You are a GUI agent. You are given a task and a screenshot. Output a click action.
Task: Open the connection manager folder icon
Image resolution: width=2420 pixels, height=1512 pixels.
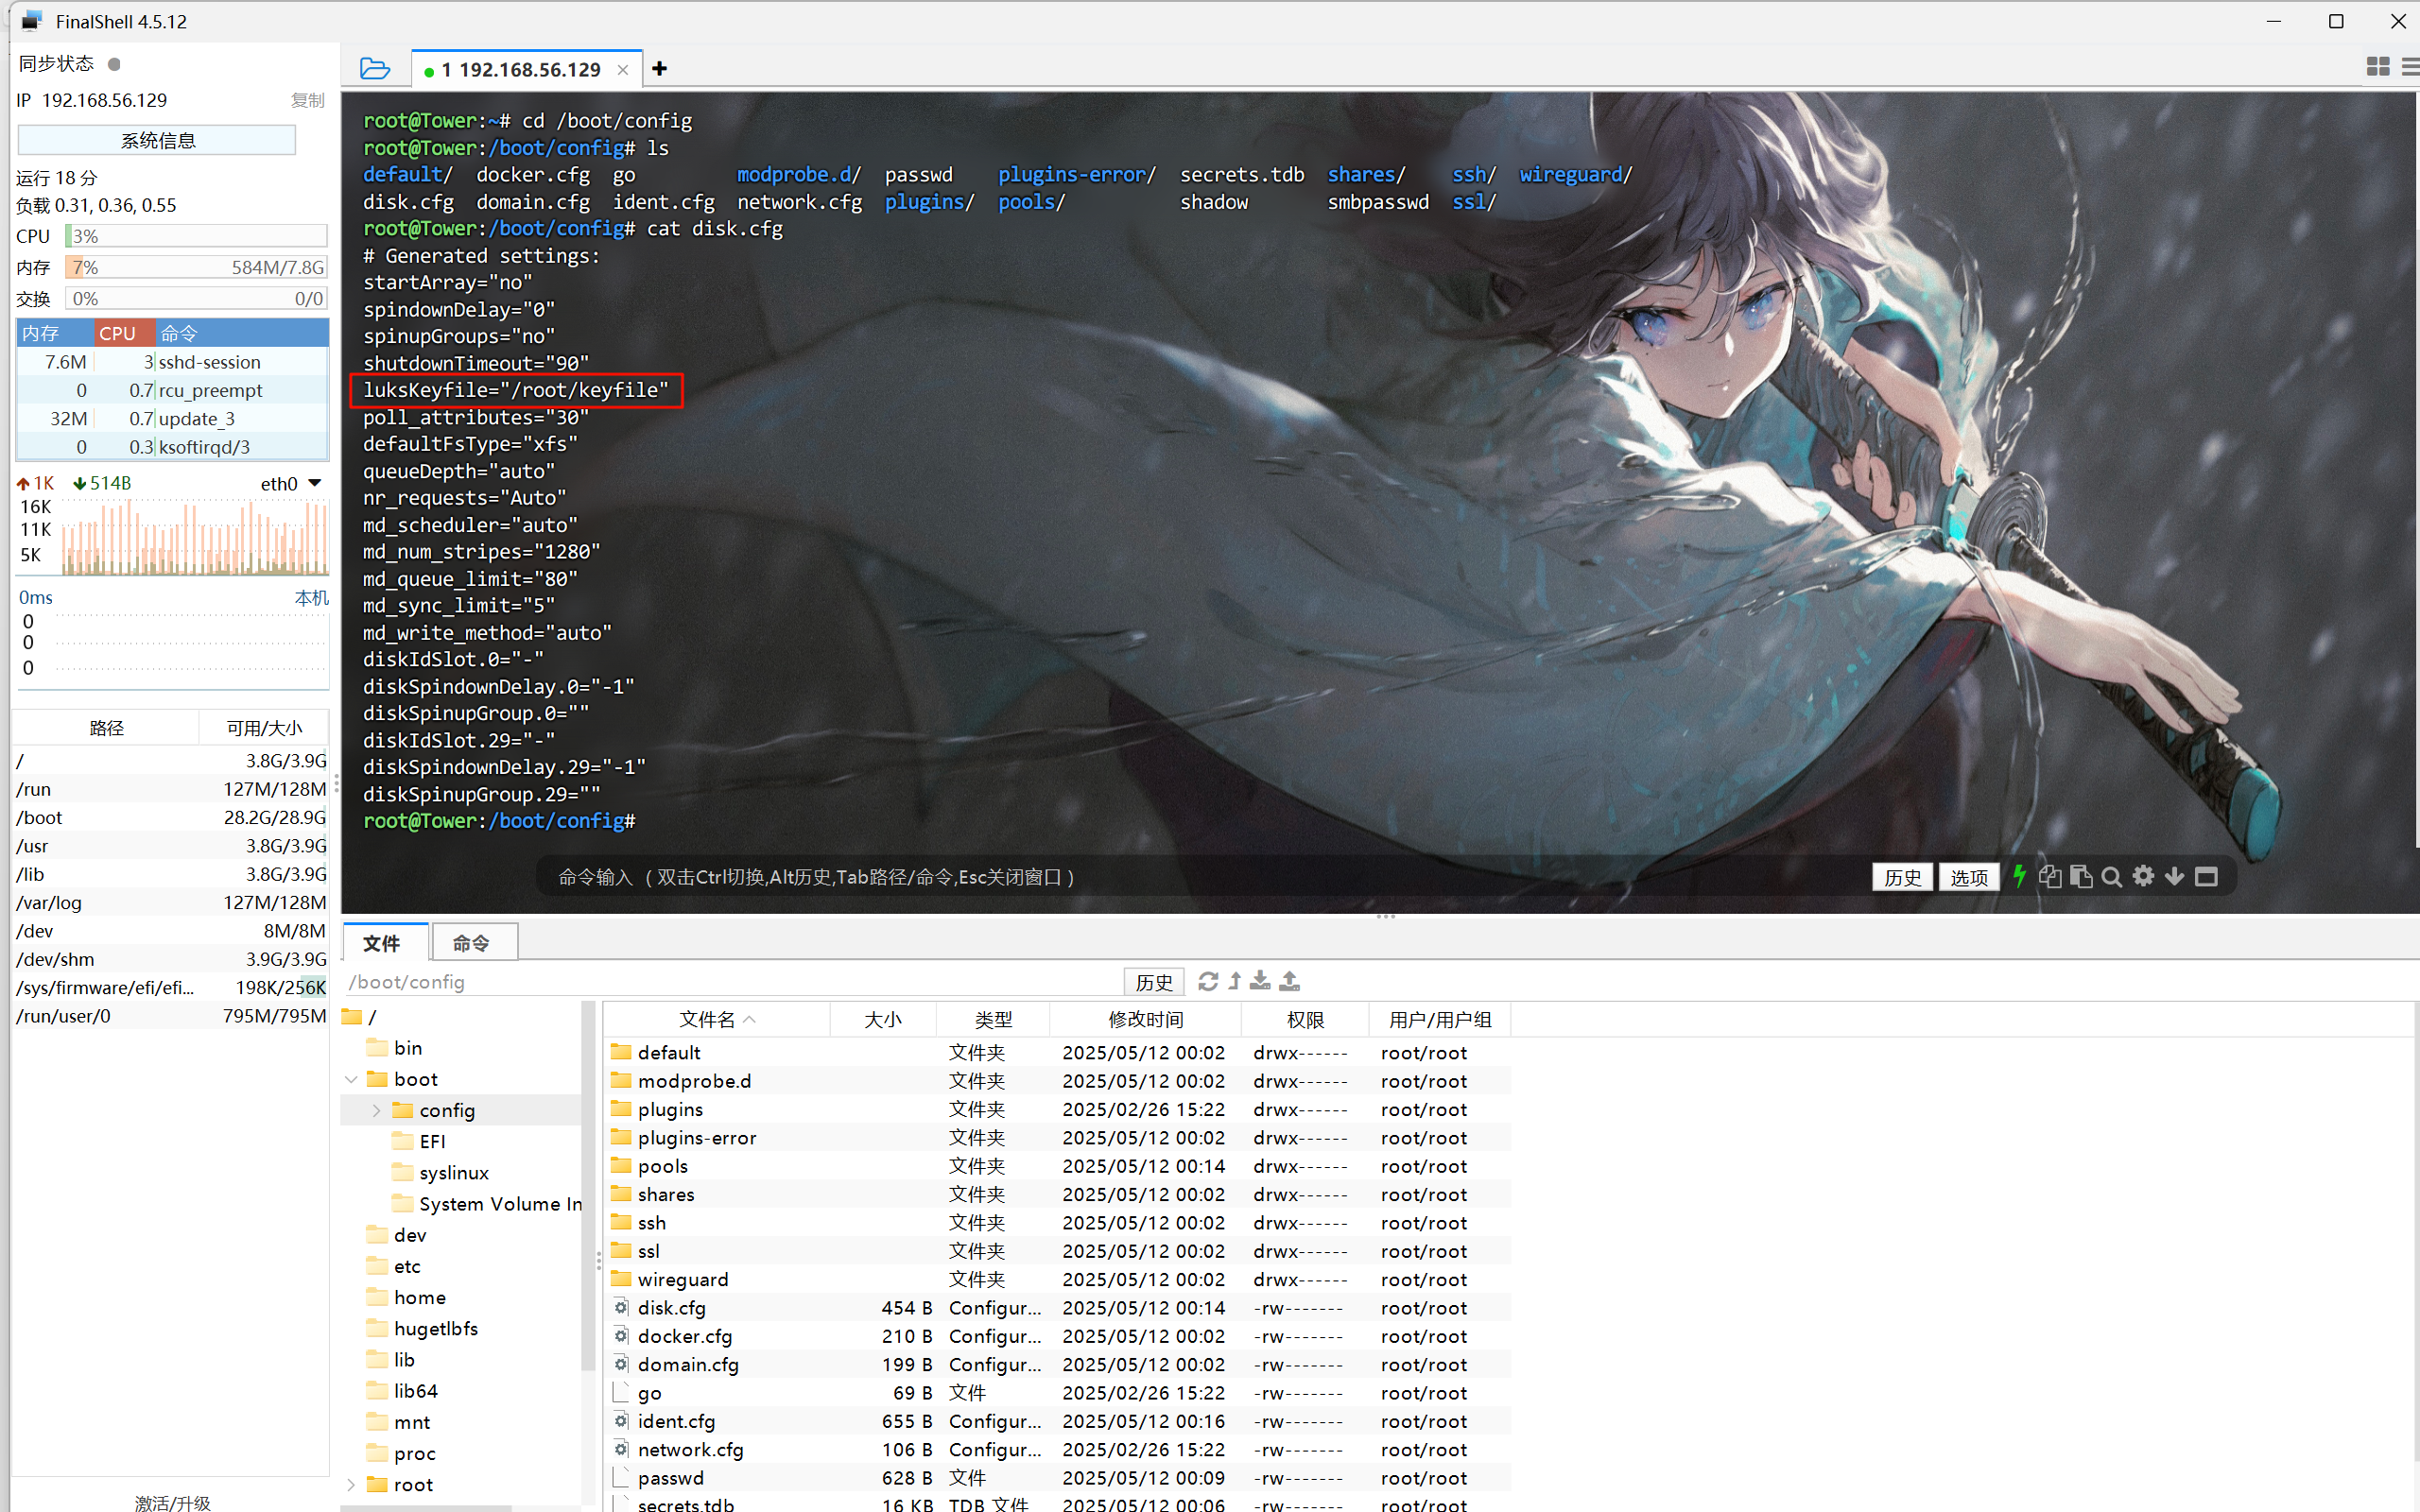[374, 68]
